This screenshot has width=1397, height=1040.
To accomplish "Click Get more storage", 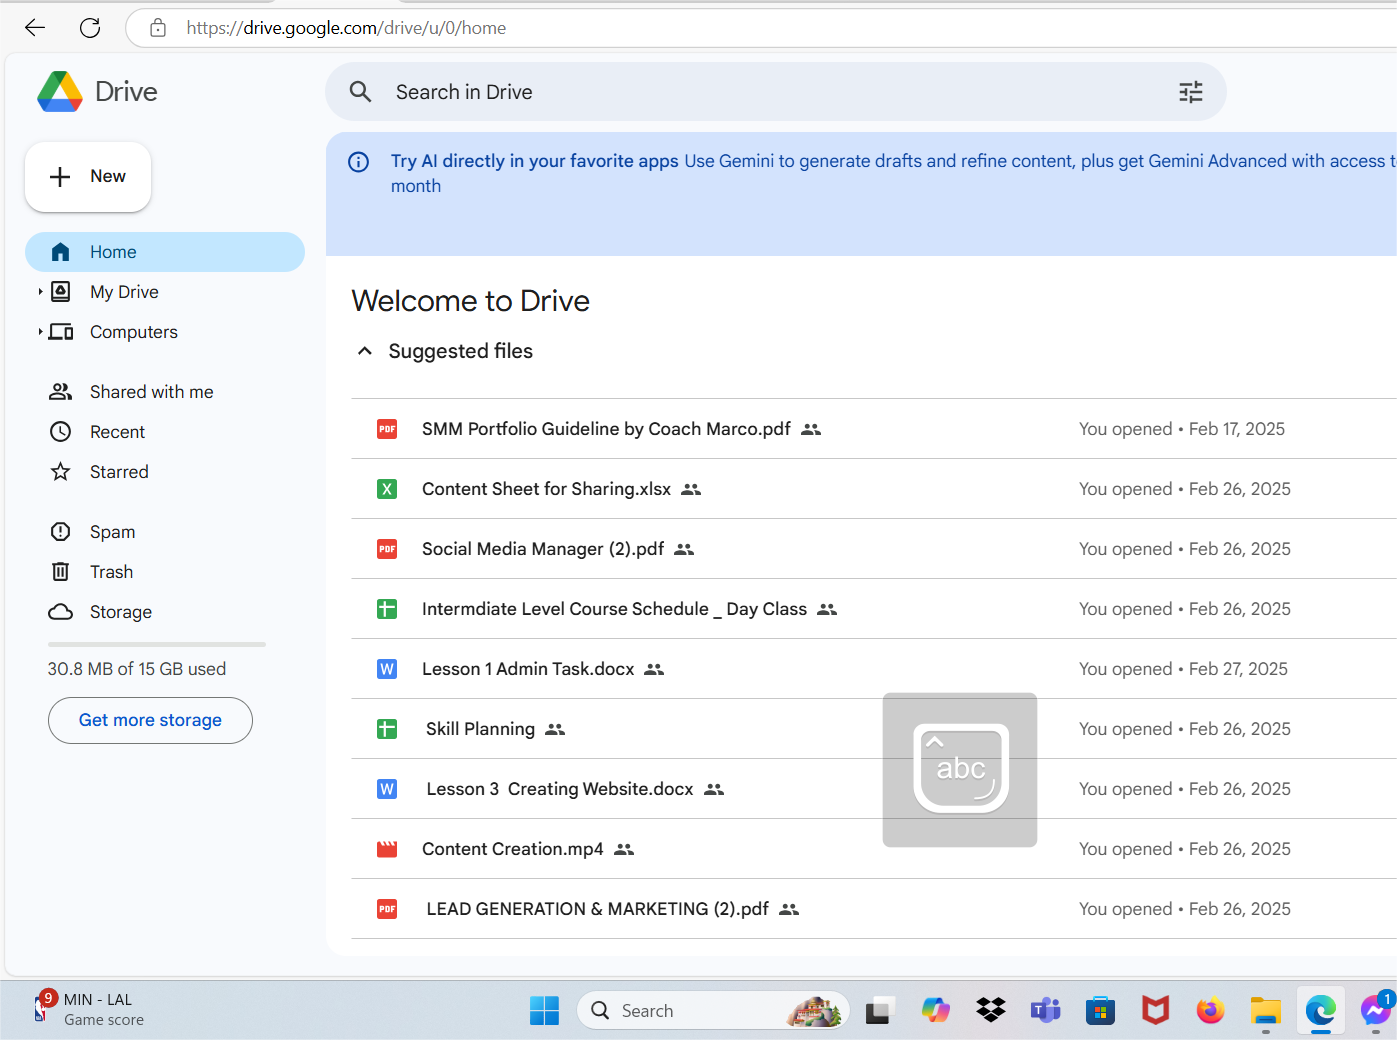I will (x=150, y=720).
